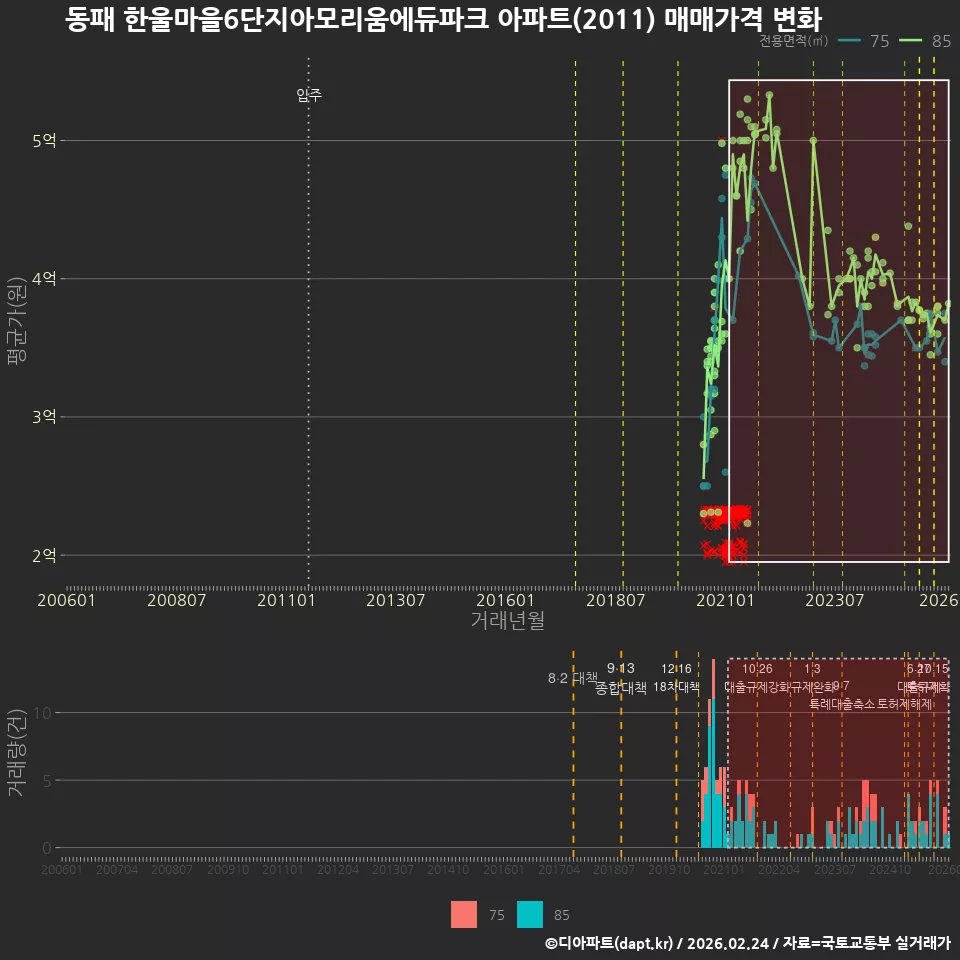Click 202101 on the price chart x-axis
The height and width of the screenshot is (960, 960).
tap(725, 600)
